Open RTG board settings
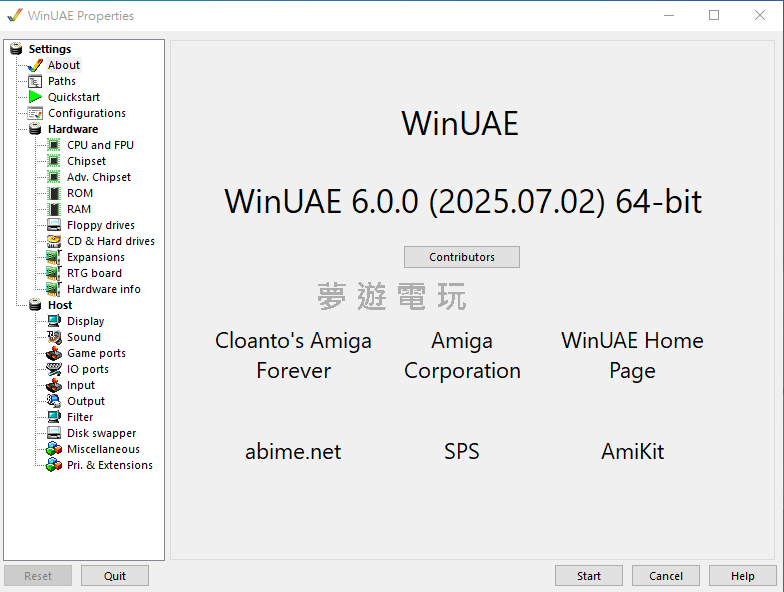Image resolution: width=784 pixels, height=592 pixels. pos(94,274)
